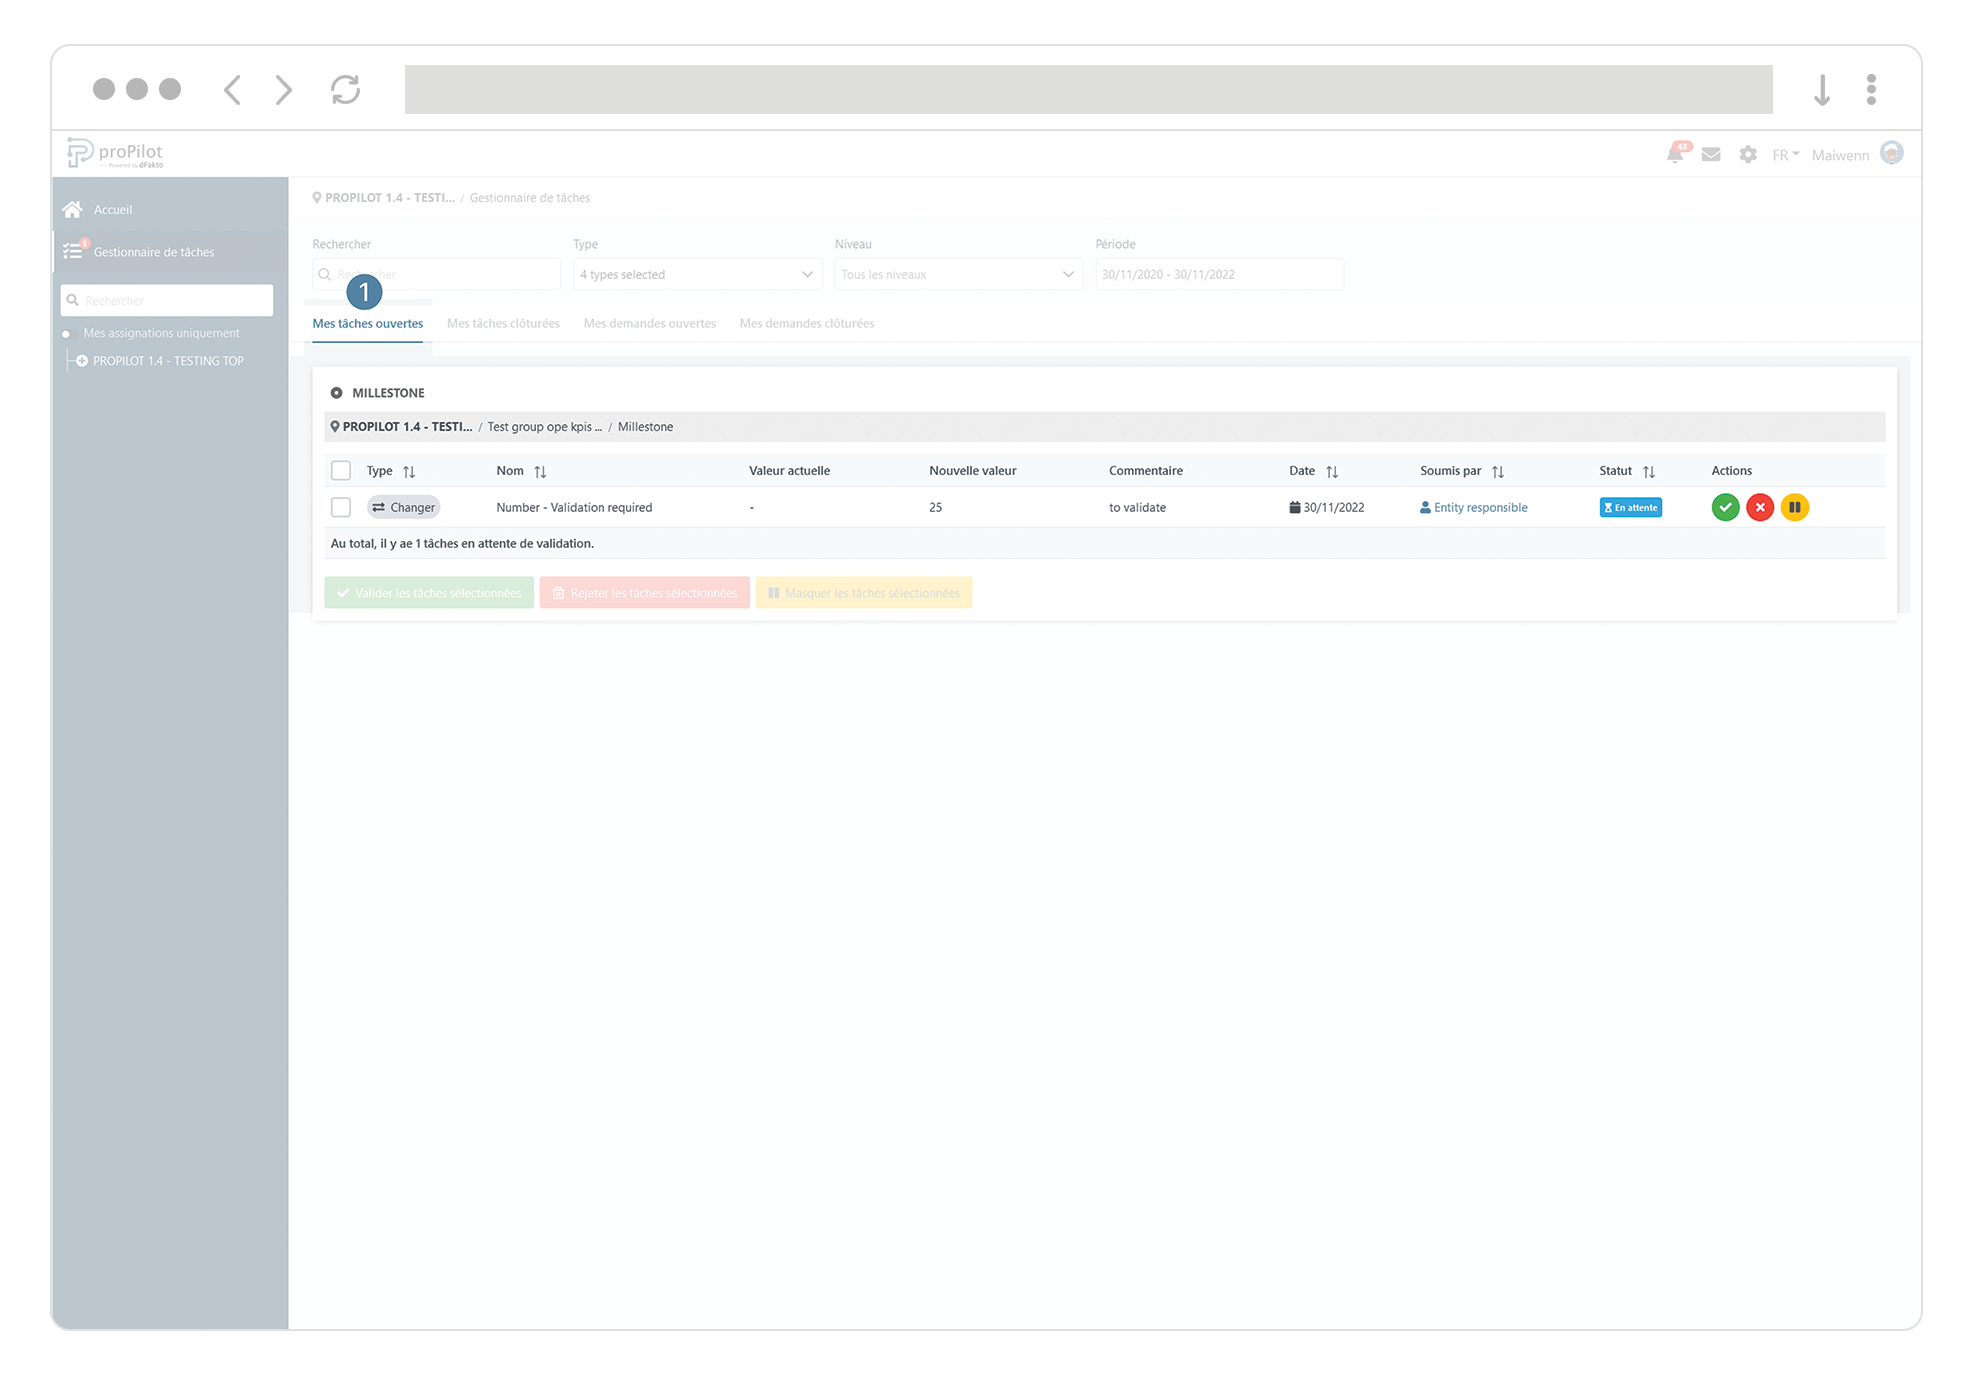Open the notifications bell
This screenshot has width=1973, height=1384.
coord(1675,155)
